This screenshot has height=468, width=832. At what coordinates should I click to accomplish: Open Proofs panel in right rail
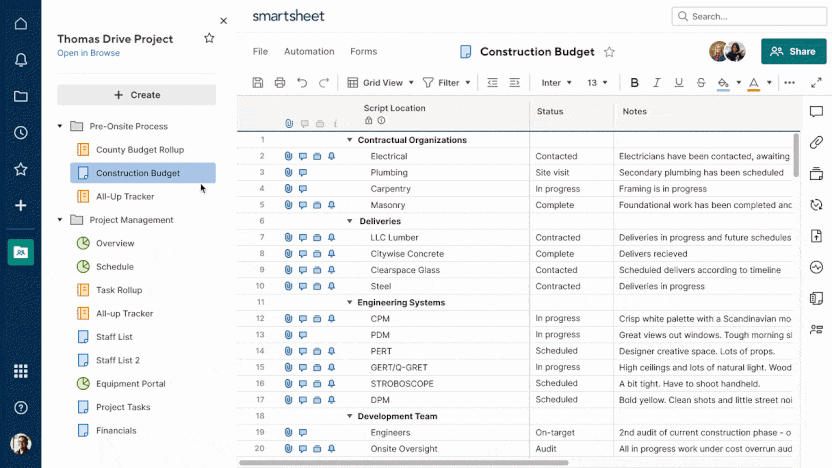816,174
